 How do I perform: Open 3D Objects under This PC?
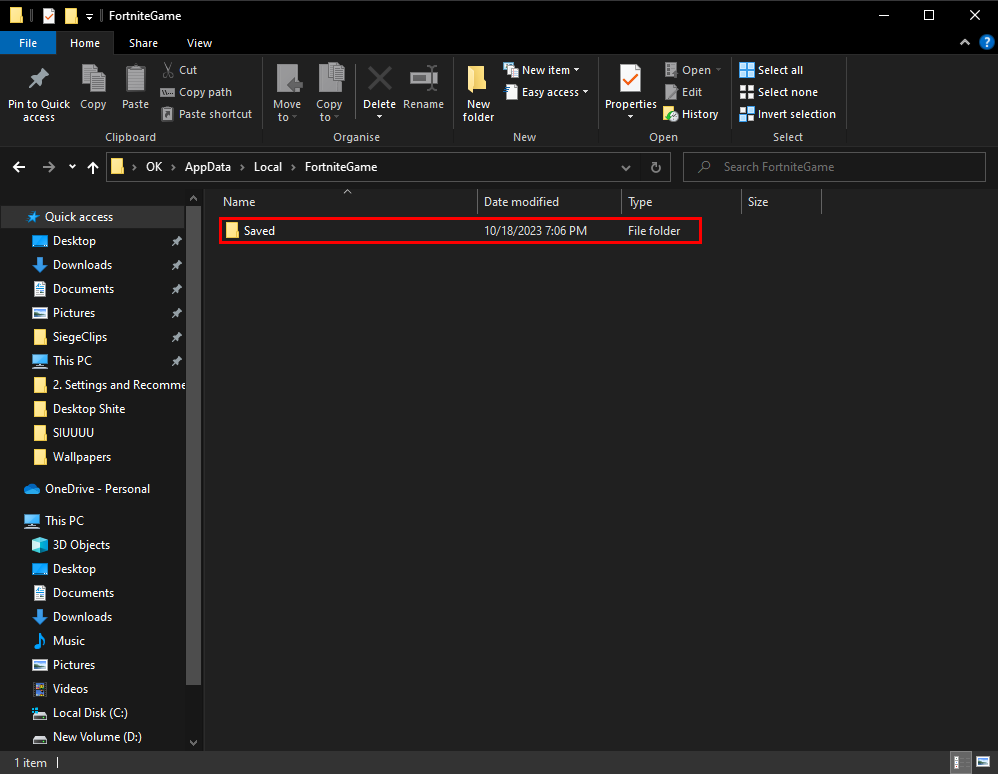pyautogui.click(x=81, y=545)
